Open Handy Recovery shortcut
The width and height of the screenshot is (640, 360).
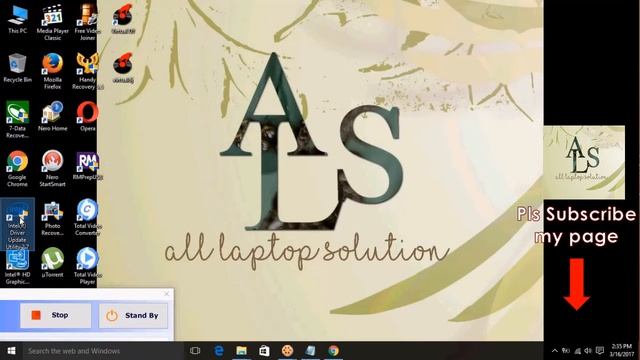point(87,71)
